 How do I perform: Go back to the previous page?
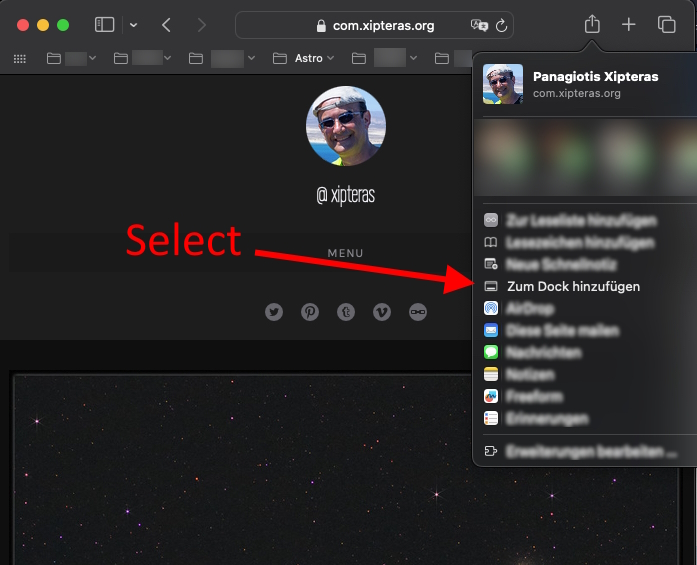166,25
